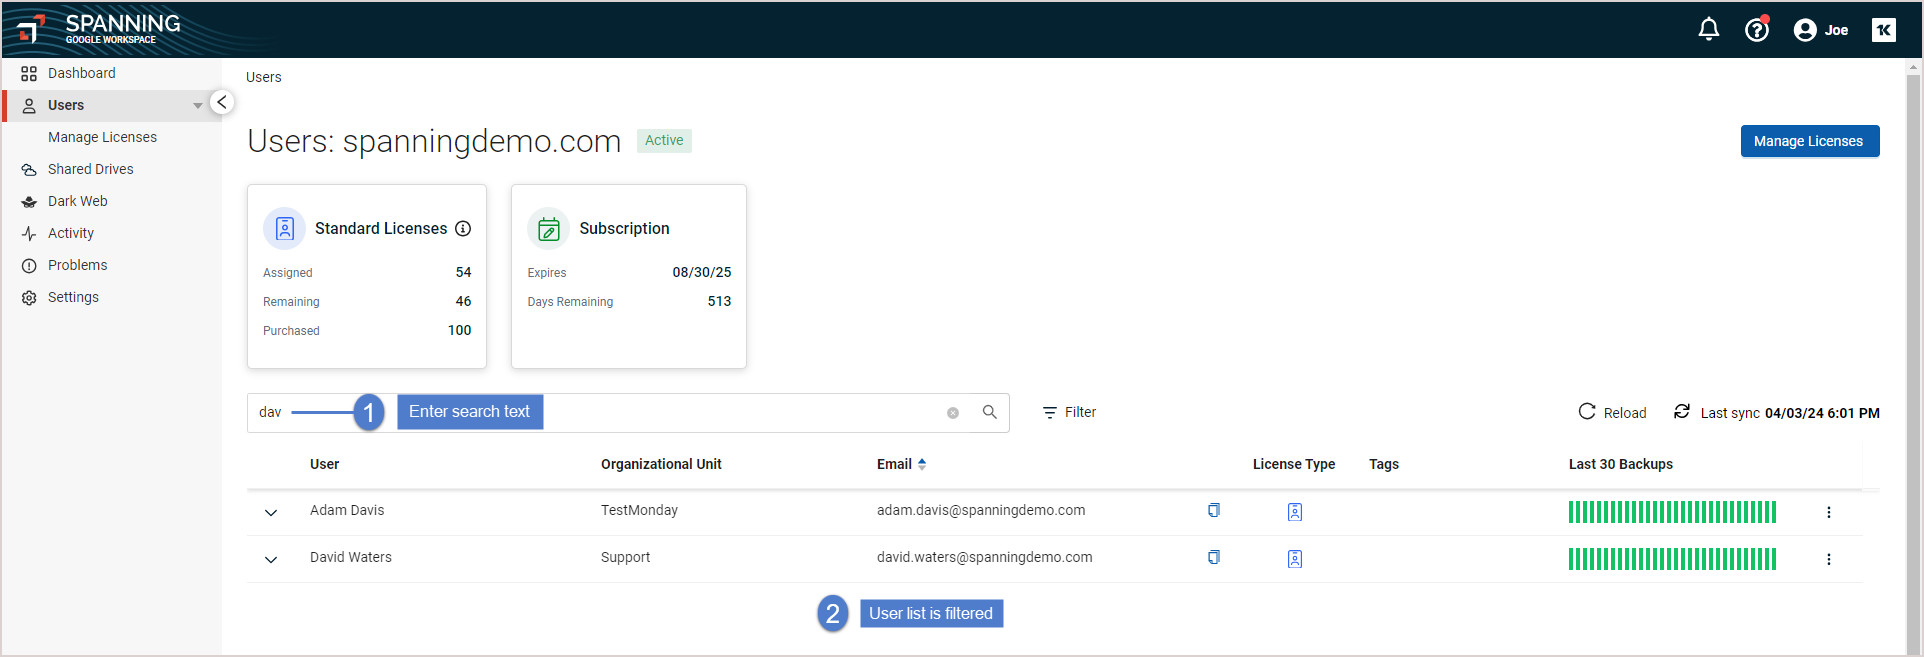Collapse the left sidebar panel

click(222, 102)
